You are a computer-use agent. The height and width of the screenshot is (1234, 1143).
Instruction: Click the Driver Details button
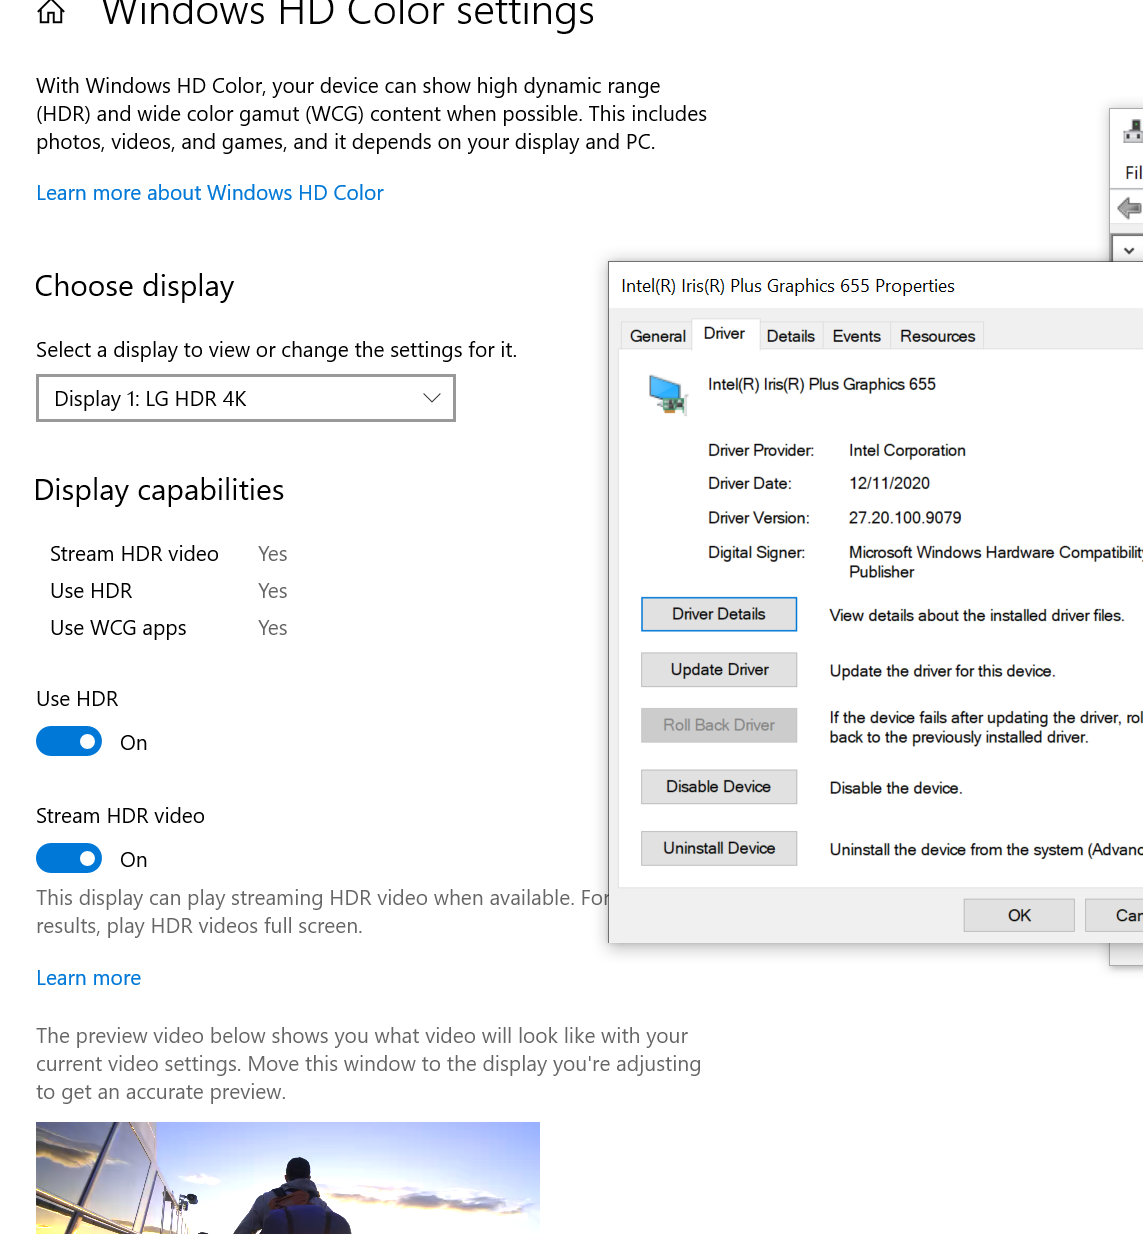[x=718, y=614]
